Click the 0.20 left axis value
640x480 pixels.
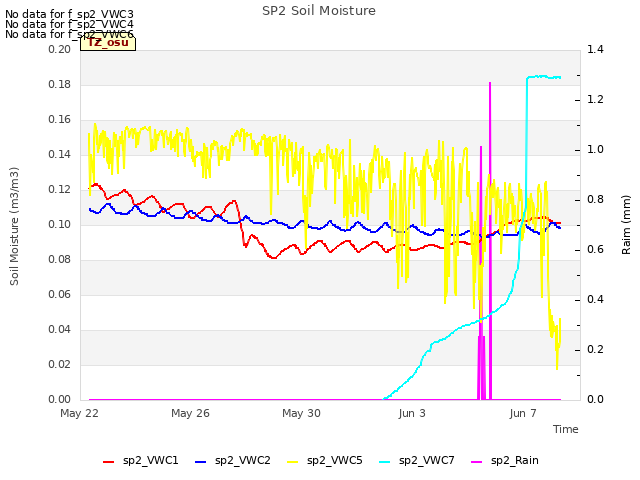pos(60,49)
